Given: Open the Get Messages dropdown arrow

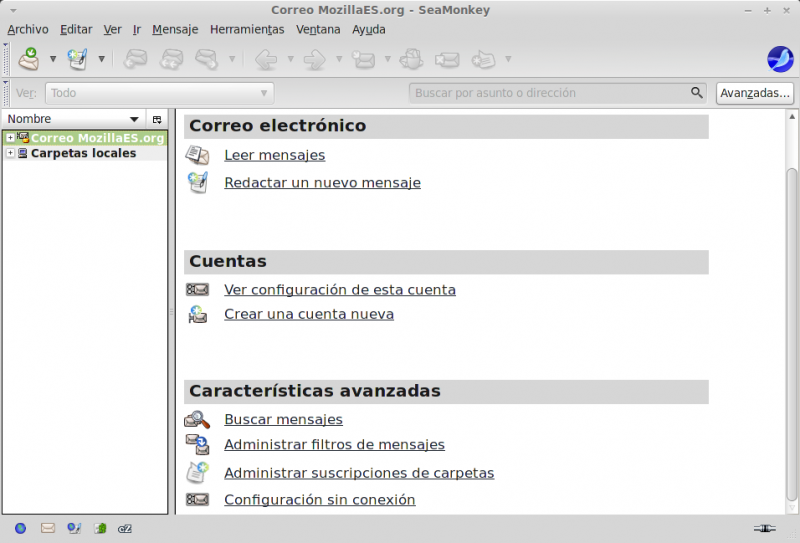Looking at the screenshot, I should pyautogui.click(x=53, y=59).
